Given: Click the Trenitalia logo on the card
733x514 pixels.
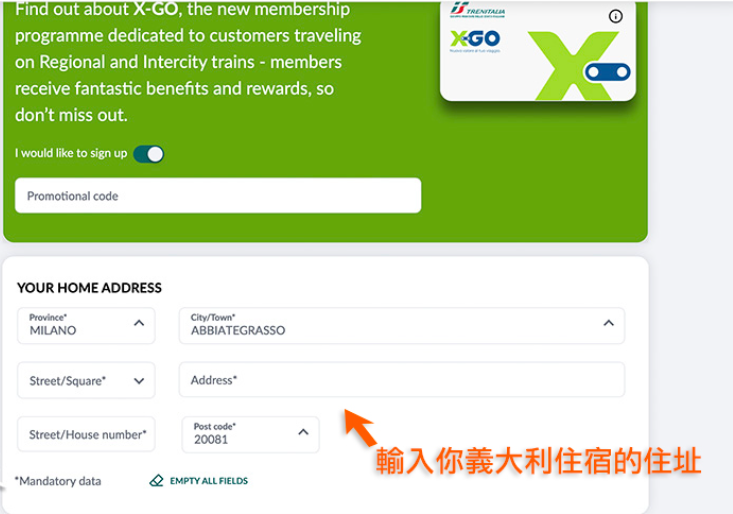Looking at the screenshot, I should click(477, 10).
